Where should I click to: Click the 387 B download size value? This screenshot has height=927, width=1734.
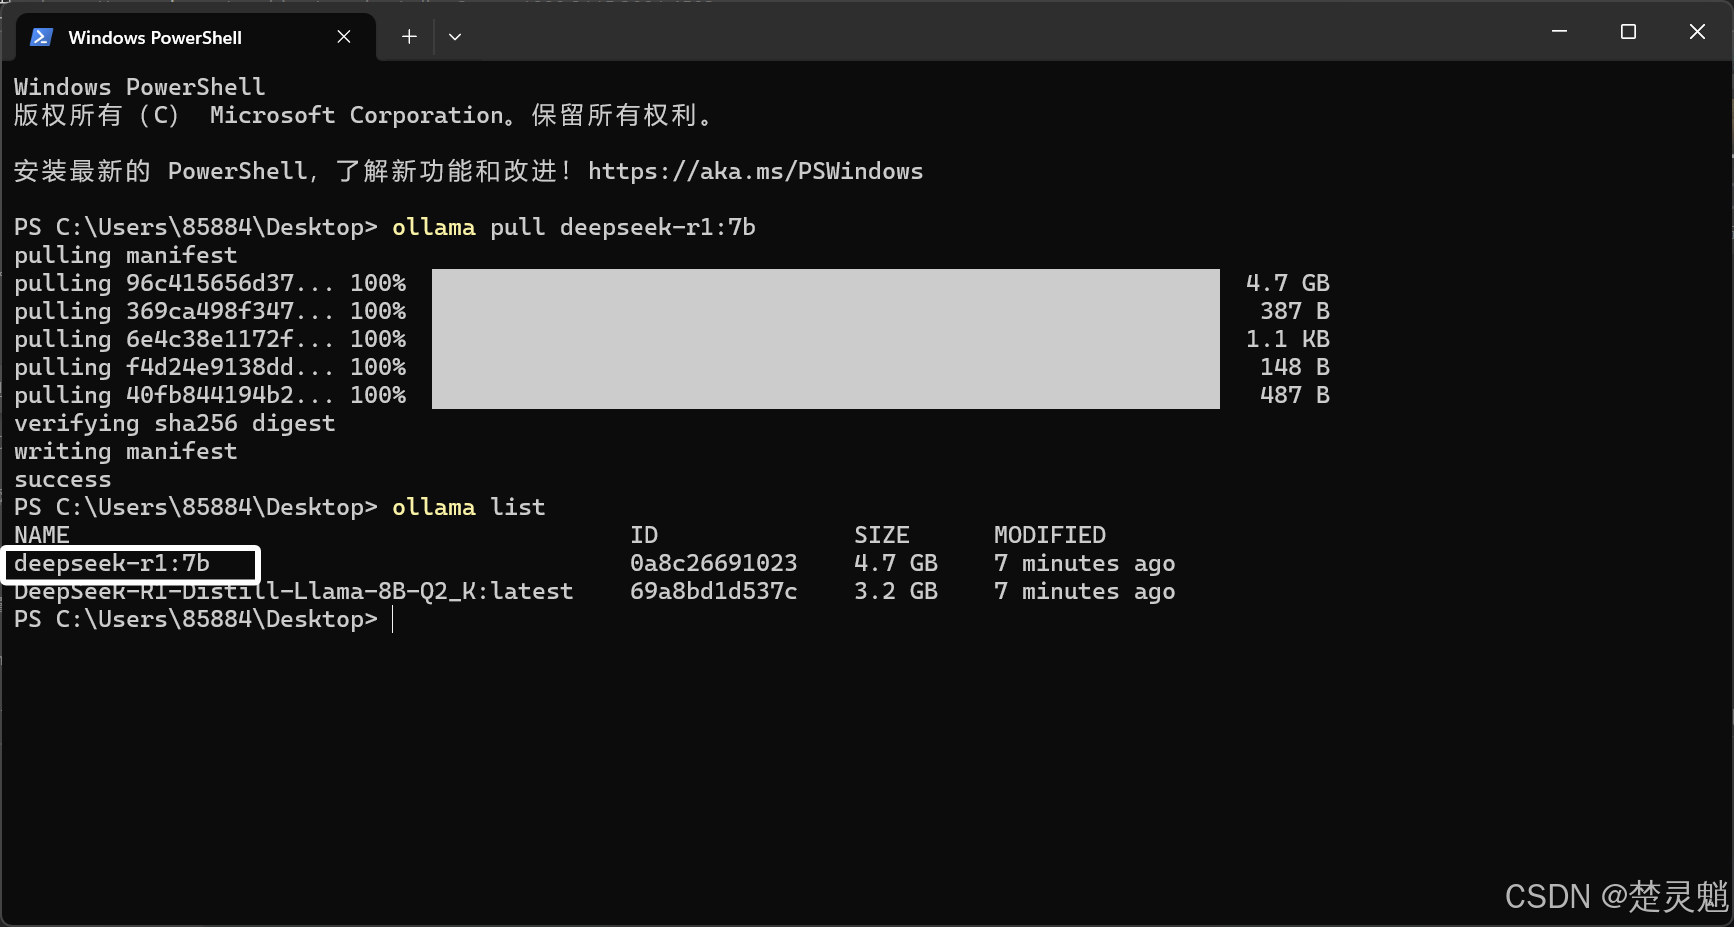(x=1295, y=311)
